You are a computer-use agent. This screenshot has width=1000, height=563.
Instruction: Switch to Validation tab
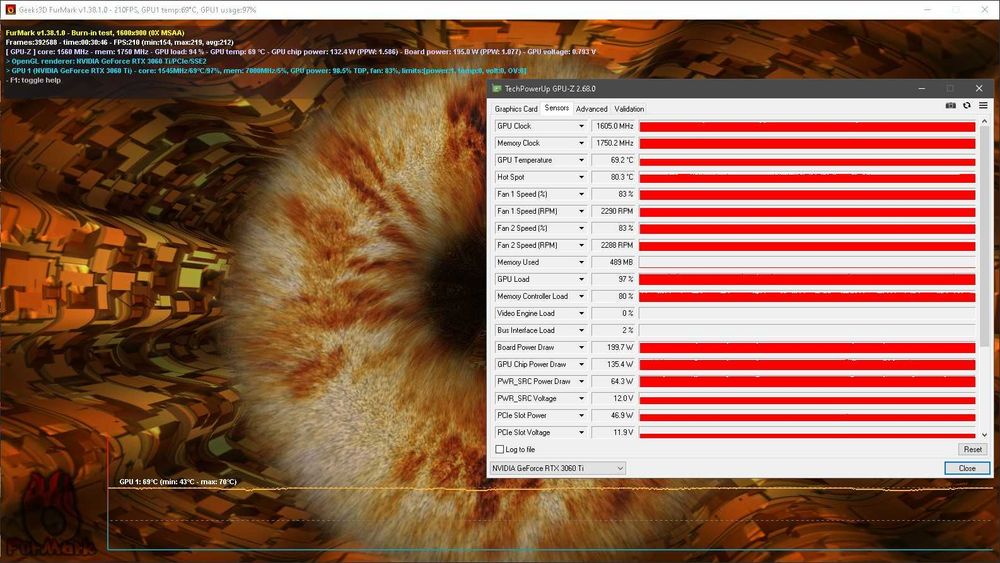629,109
